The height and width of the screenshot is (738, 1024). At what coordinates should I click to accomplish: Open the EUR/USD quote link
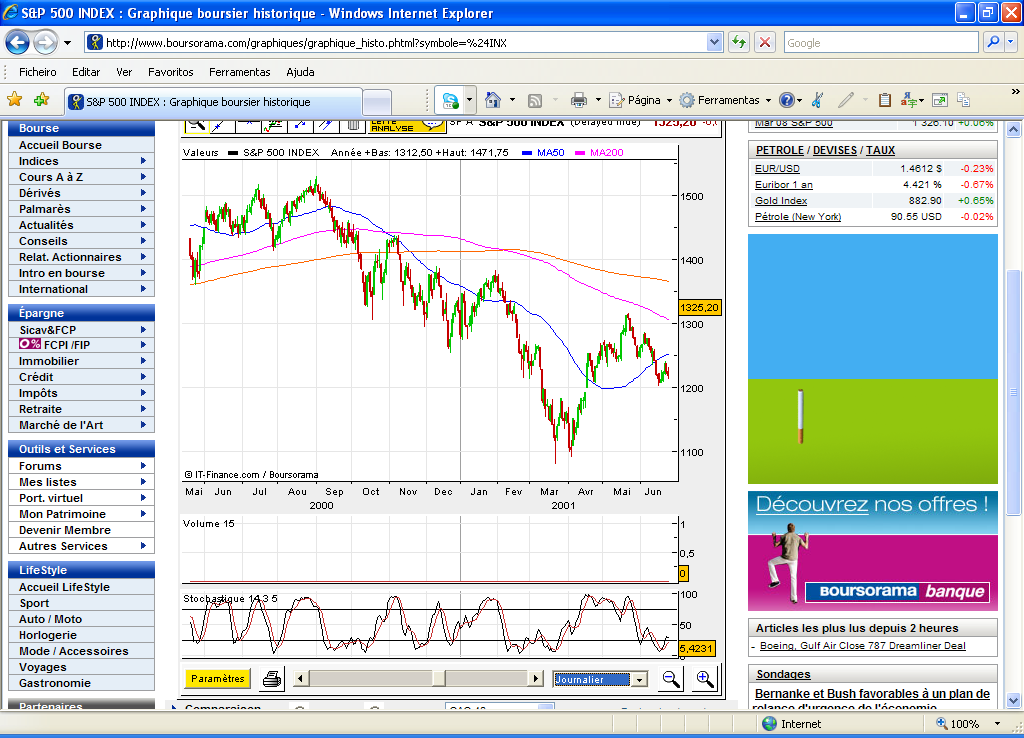777,168
